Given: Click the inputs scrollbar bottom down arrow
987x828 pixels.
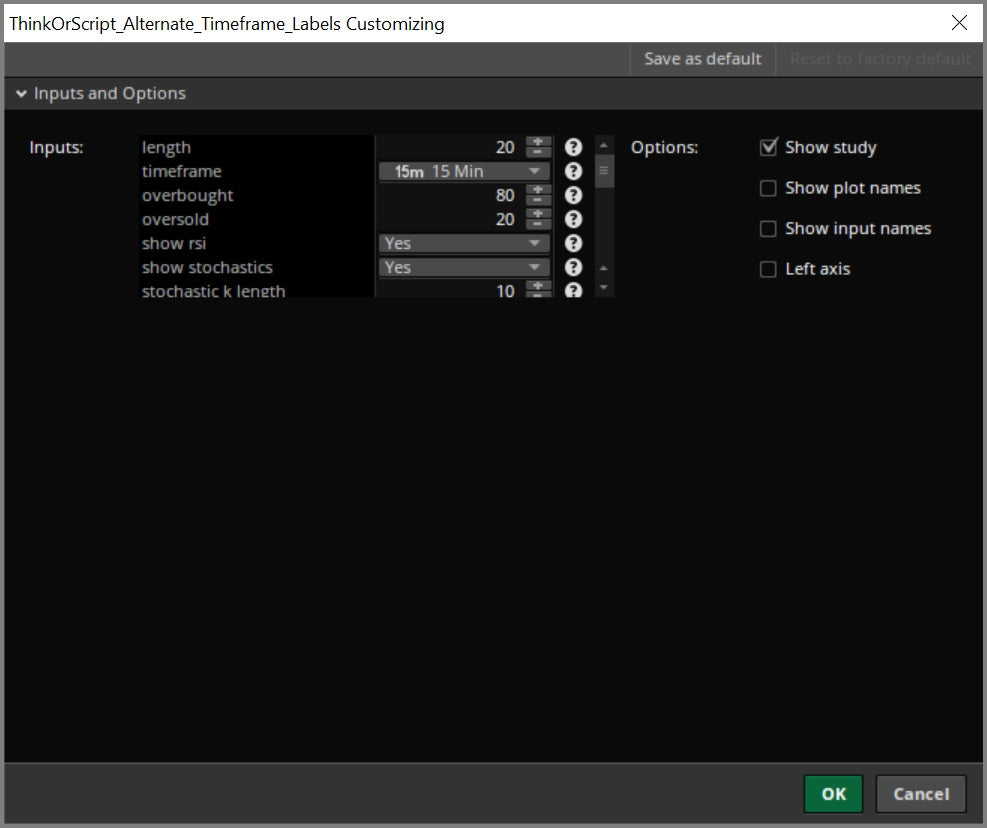Looking at the screenshot, I should point(604,288).
